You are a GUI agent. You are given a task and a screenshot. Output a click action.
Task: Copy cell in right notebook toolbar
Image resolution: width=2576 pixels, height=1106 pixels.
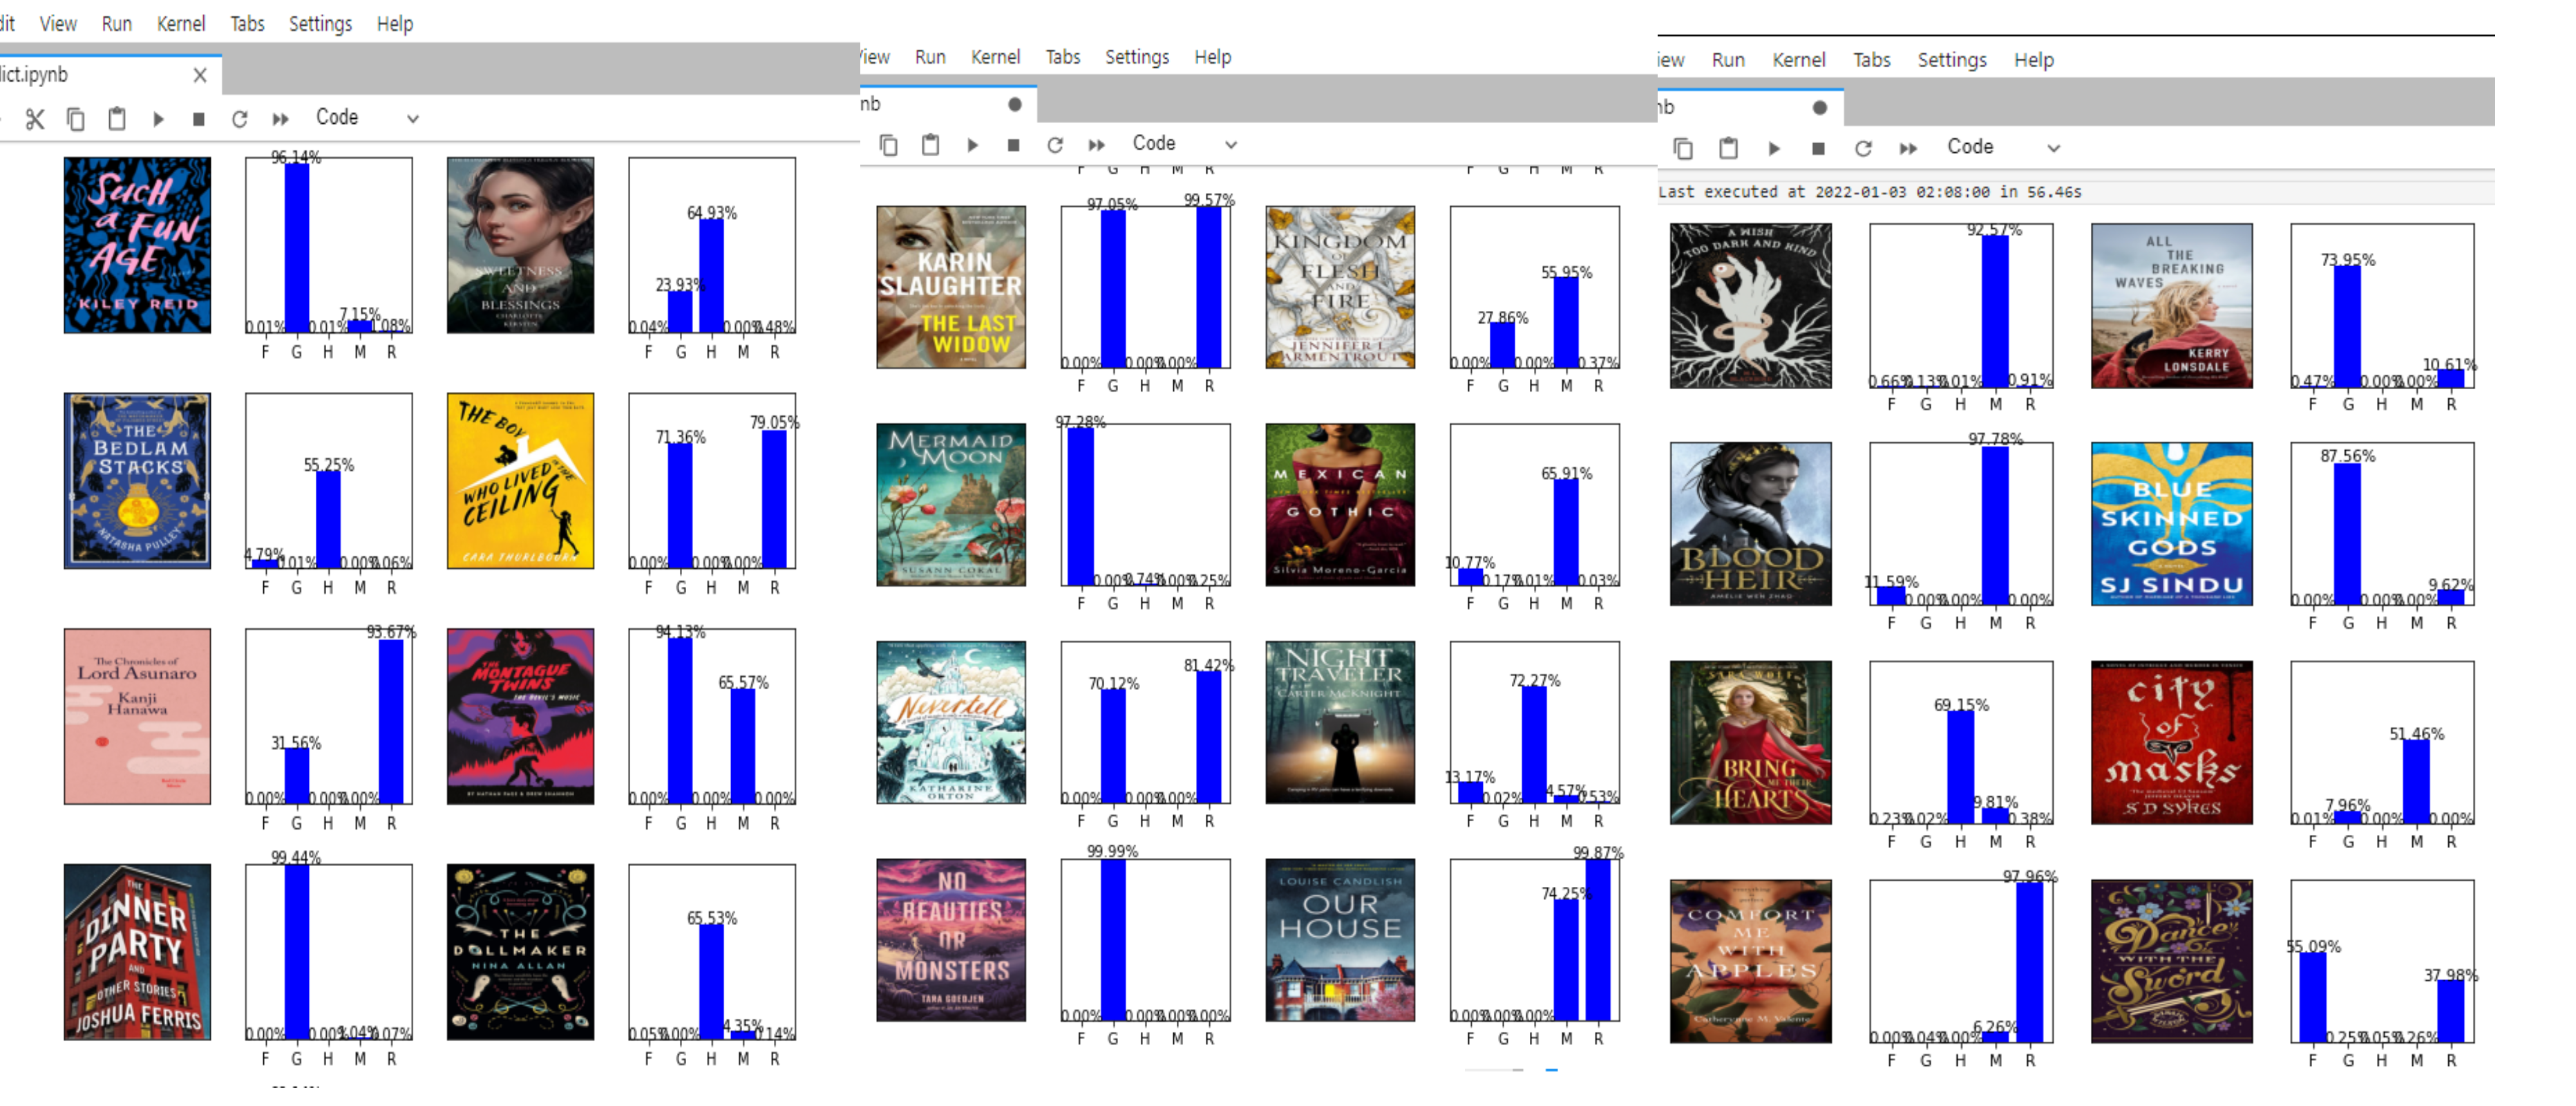1684,149
